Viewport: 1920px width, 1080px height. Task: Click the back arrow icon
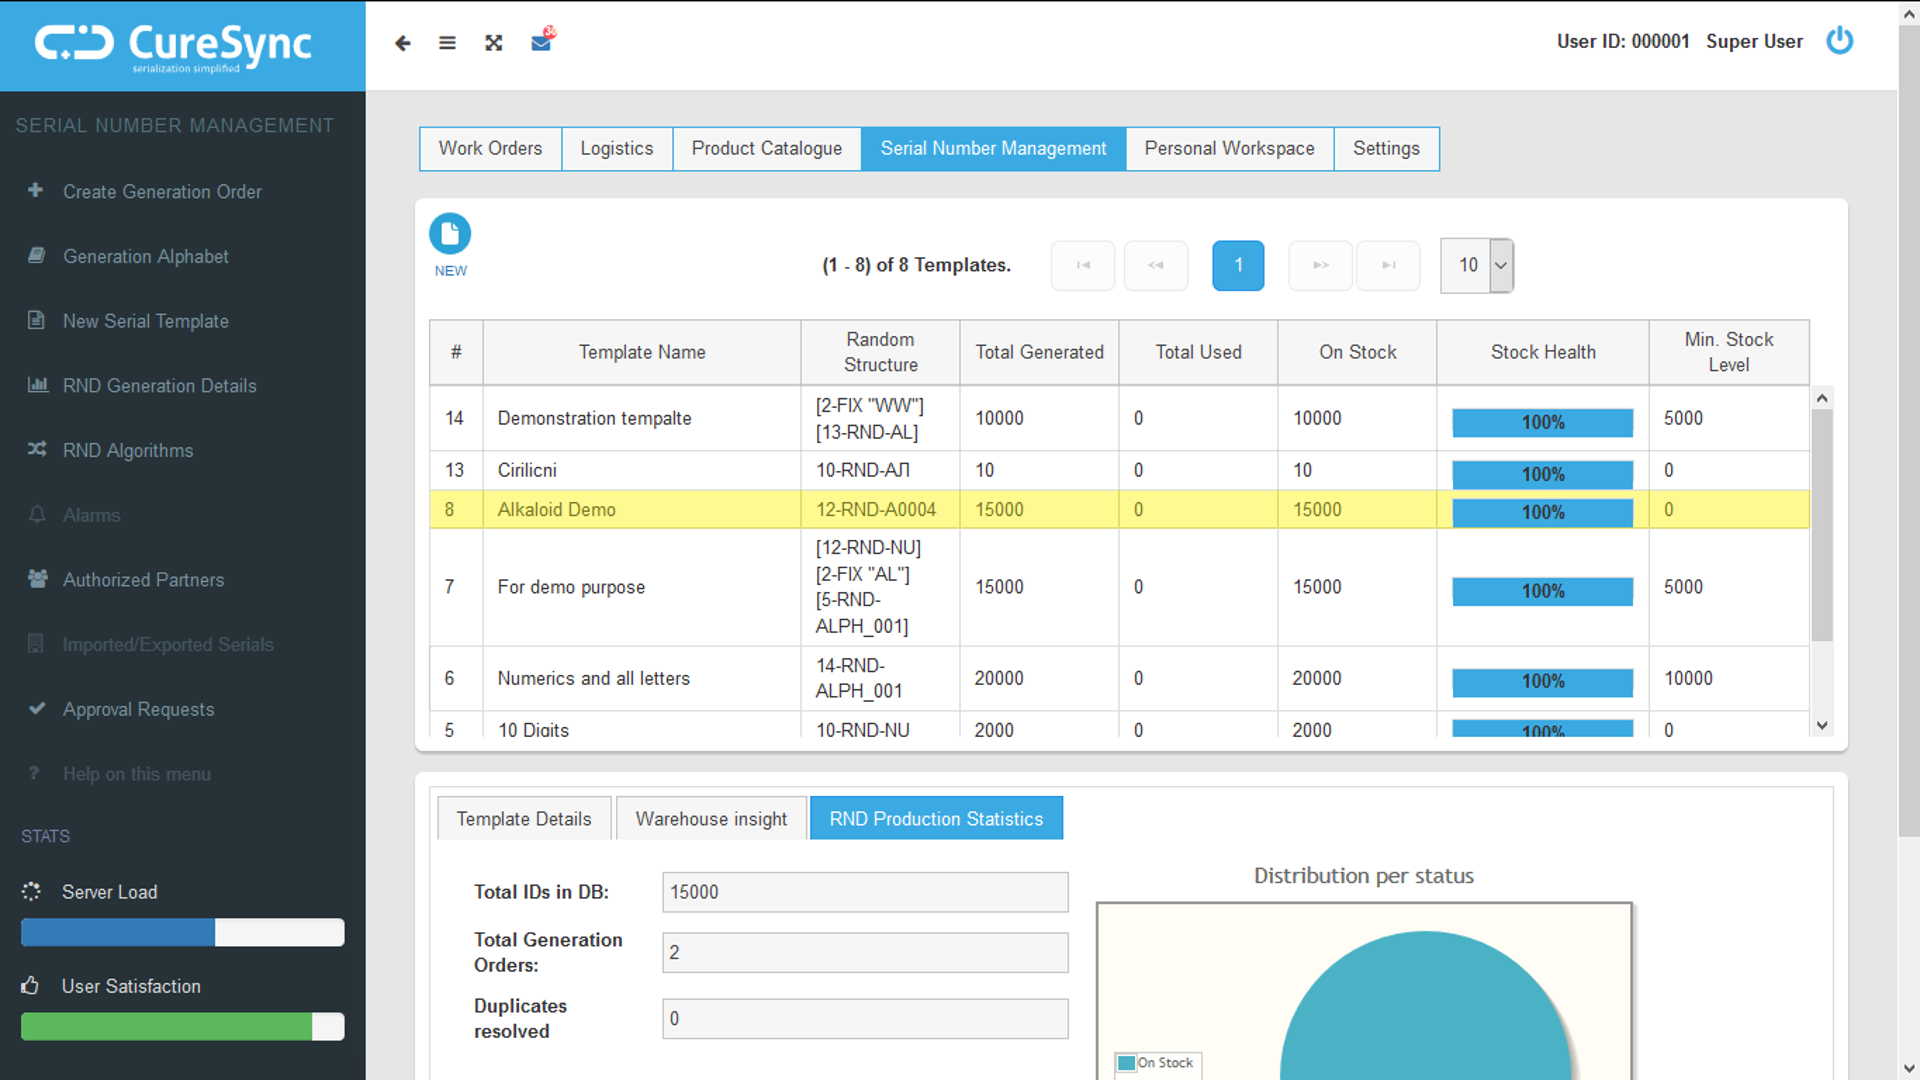tap(402, 43)
